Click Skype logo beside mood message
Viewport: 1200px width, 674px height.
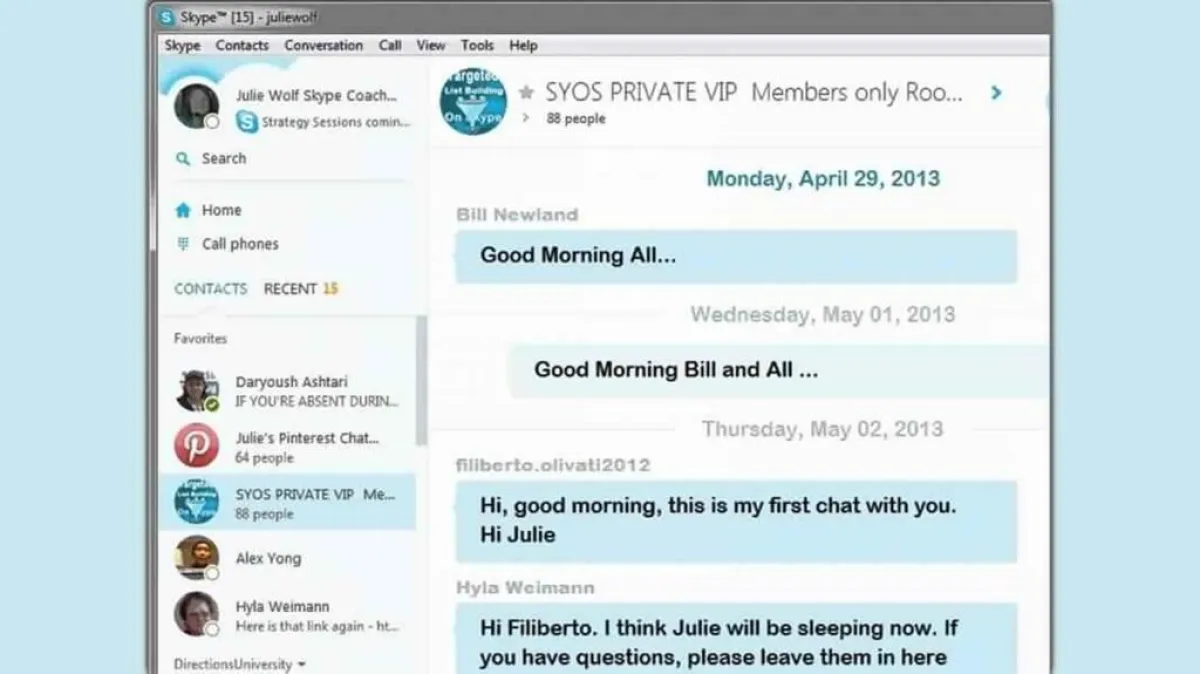click(x=246, y=122)
